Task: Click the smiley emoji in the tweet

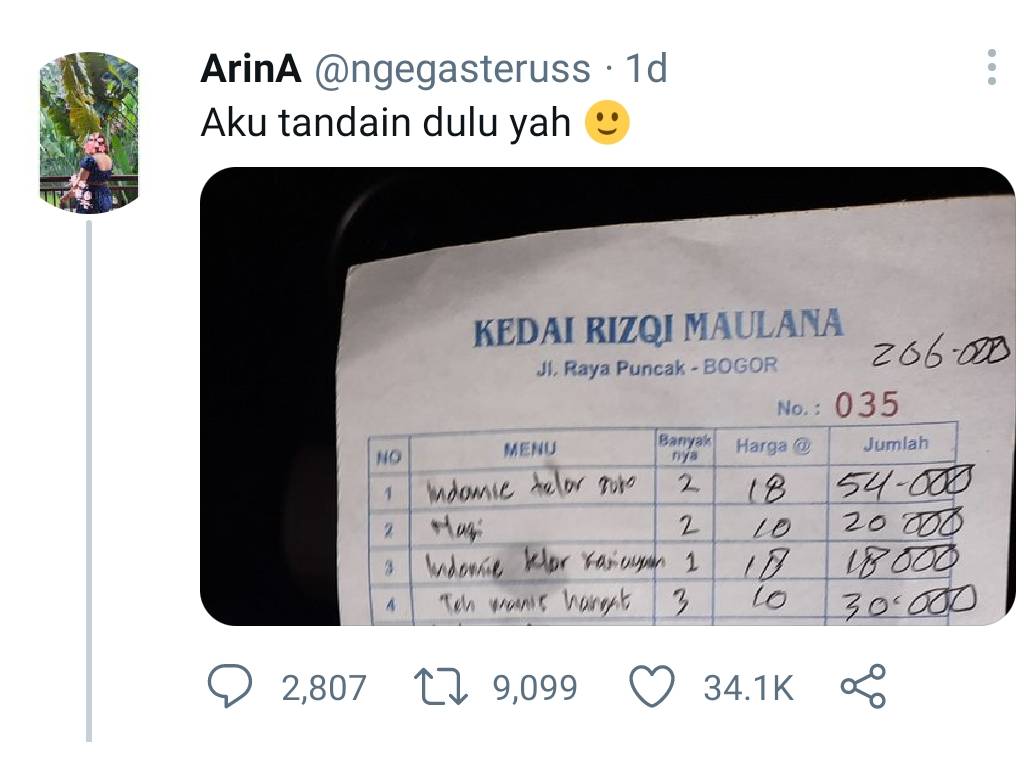Action: pos(607,122)
